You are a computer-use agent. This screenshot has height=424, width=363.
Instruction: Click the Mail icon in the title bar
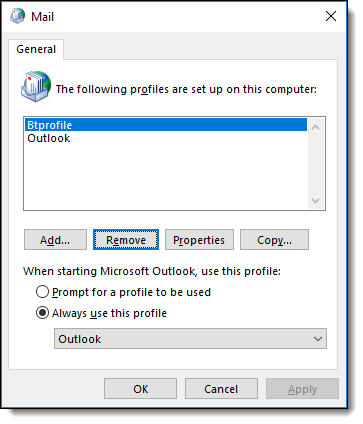pyautogui.click(x=17, y=16)
